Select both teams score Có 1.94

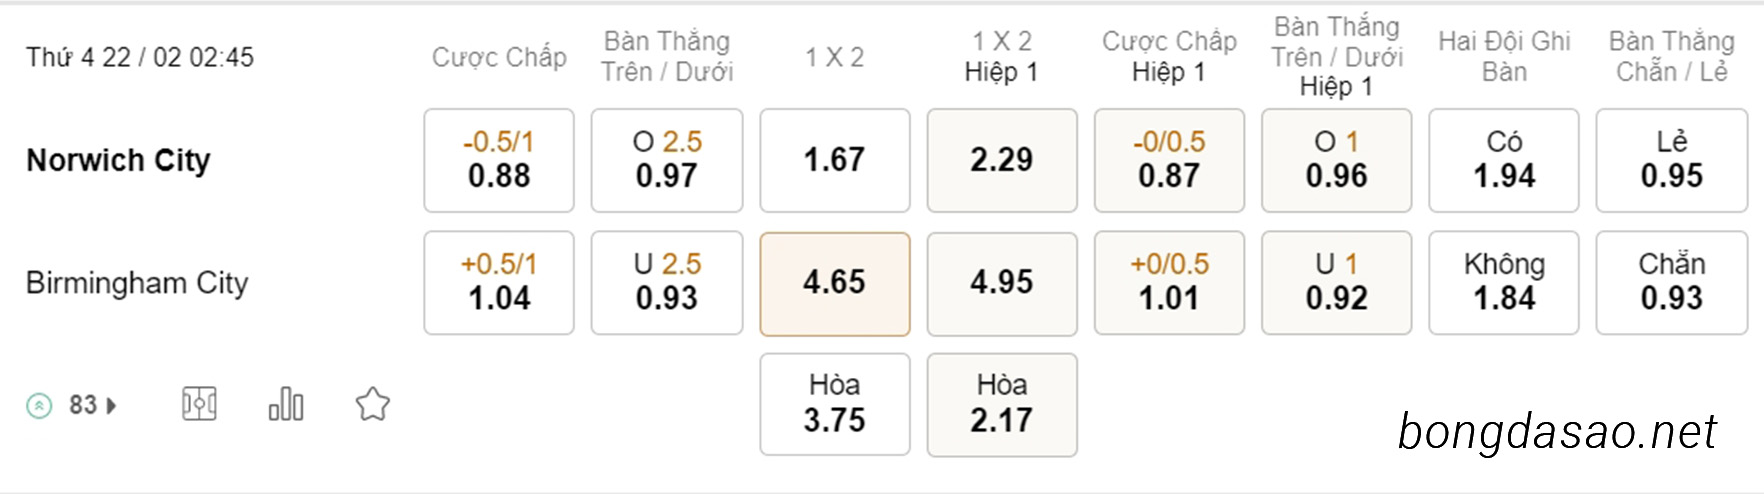click(1504, 160)
